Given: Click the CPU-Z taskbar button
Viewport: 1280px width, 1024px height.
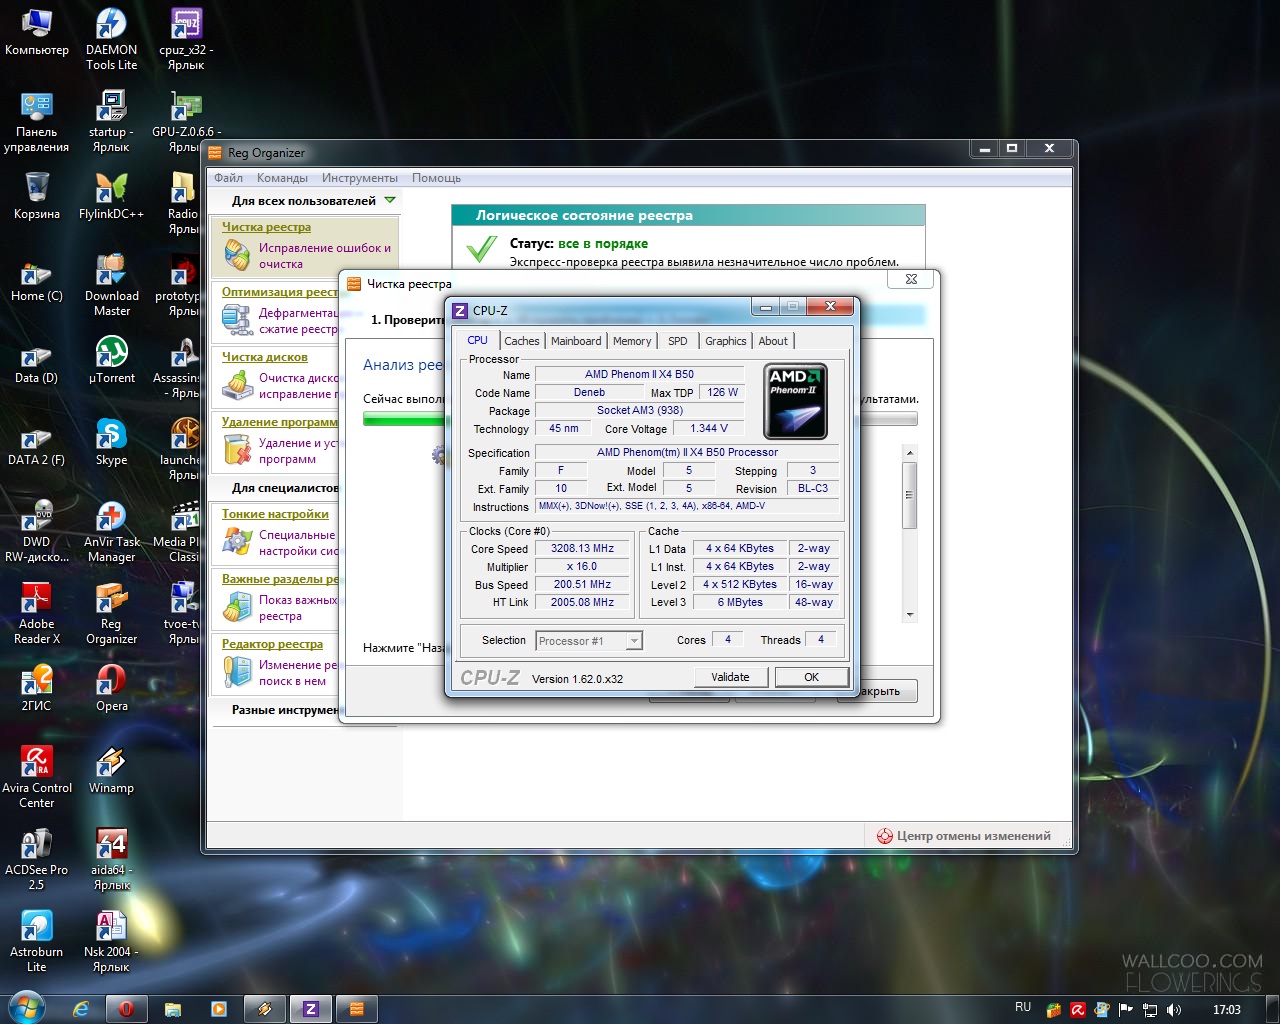Looking at the screenshot, I should (x=310, y=1009).
